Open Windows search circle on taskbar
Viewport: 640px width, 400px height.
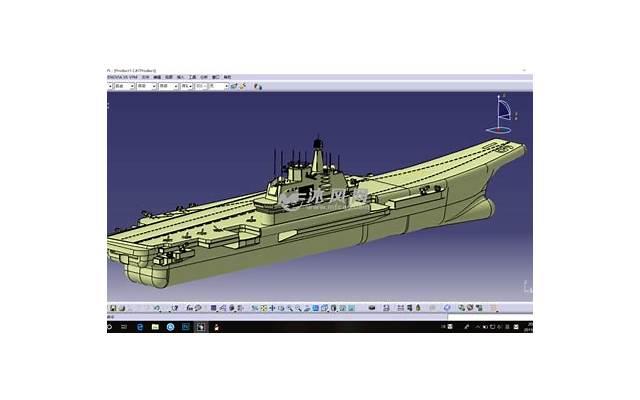[109, 327]
